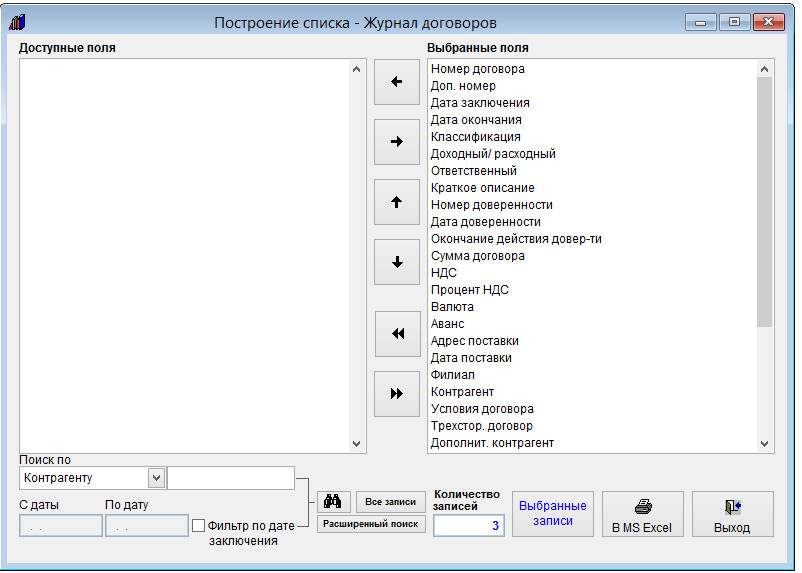
Task: Move selected field up with up arrow
Action: [x=396, y=202]
